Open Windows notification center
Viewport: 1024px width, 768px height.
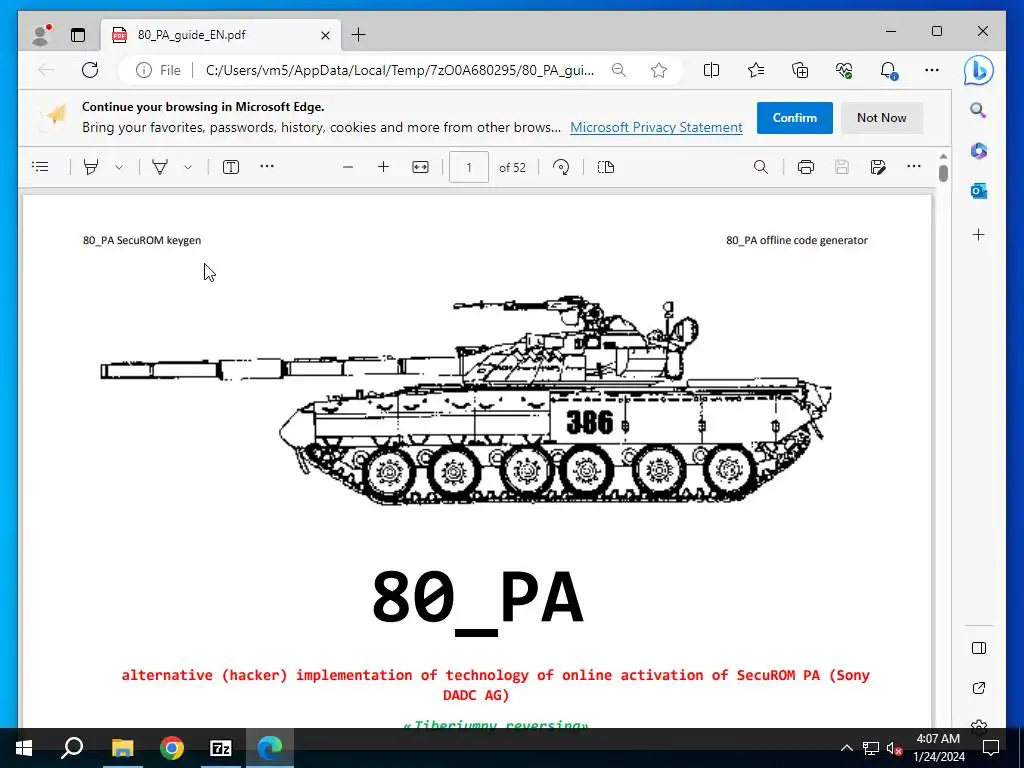point(991,748)
